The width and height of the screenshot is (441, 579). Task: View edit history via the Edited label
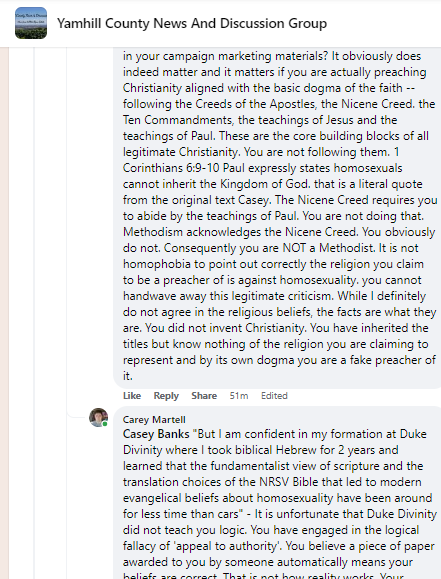[x=274, y=395]
